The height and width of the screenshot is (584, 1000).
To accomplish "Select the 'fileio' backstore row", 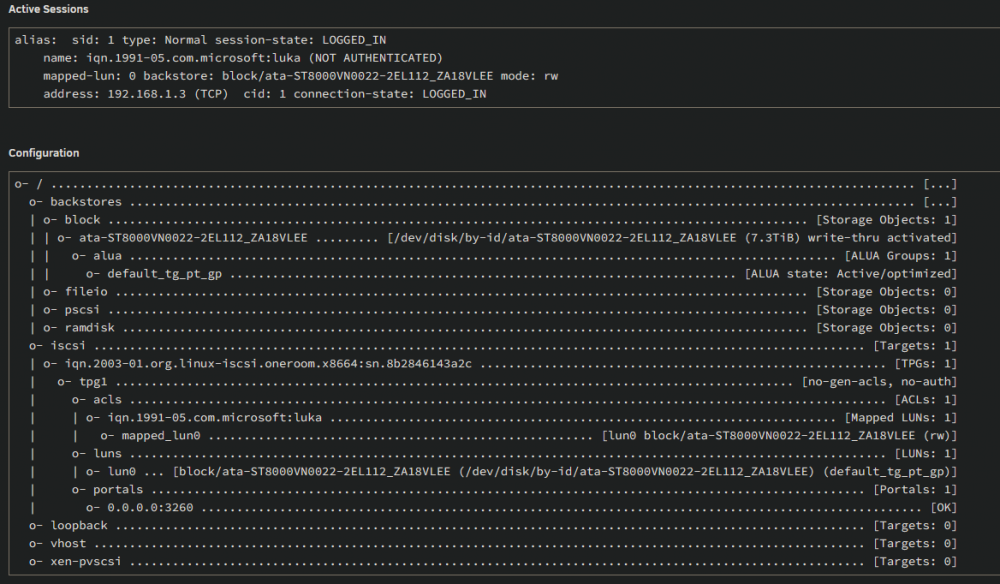I will (x=500, y=291).
